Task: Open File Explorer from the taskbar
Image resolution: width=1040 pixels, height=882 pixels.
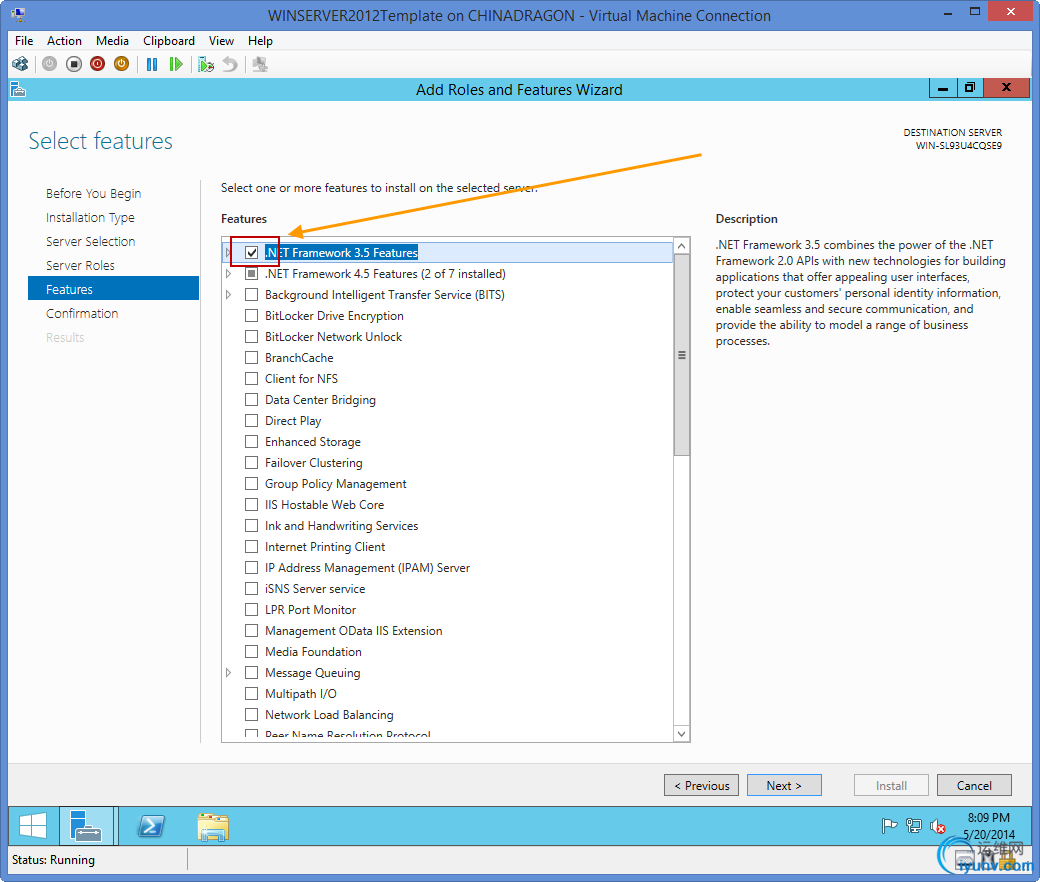Action: coord(213,827)
